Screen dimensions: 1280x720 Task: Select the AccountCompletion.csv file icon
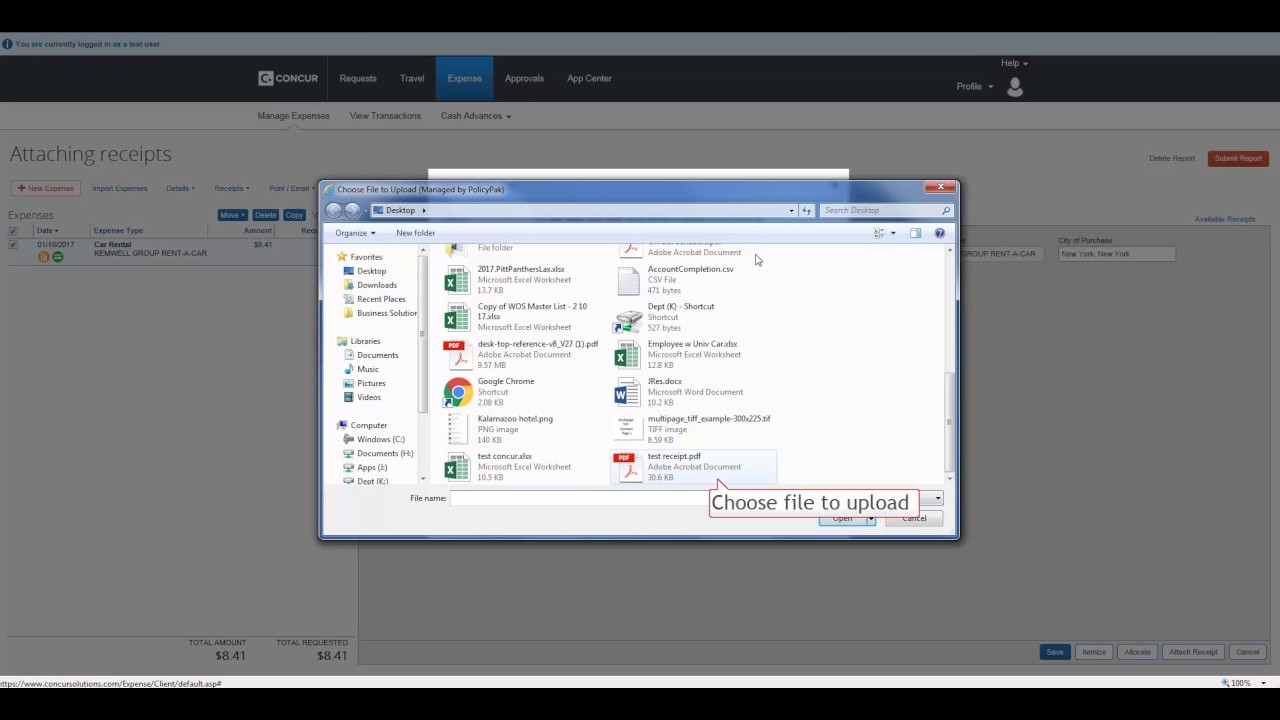click(628, 281)
